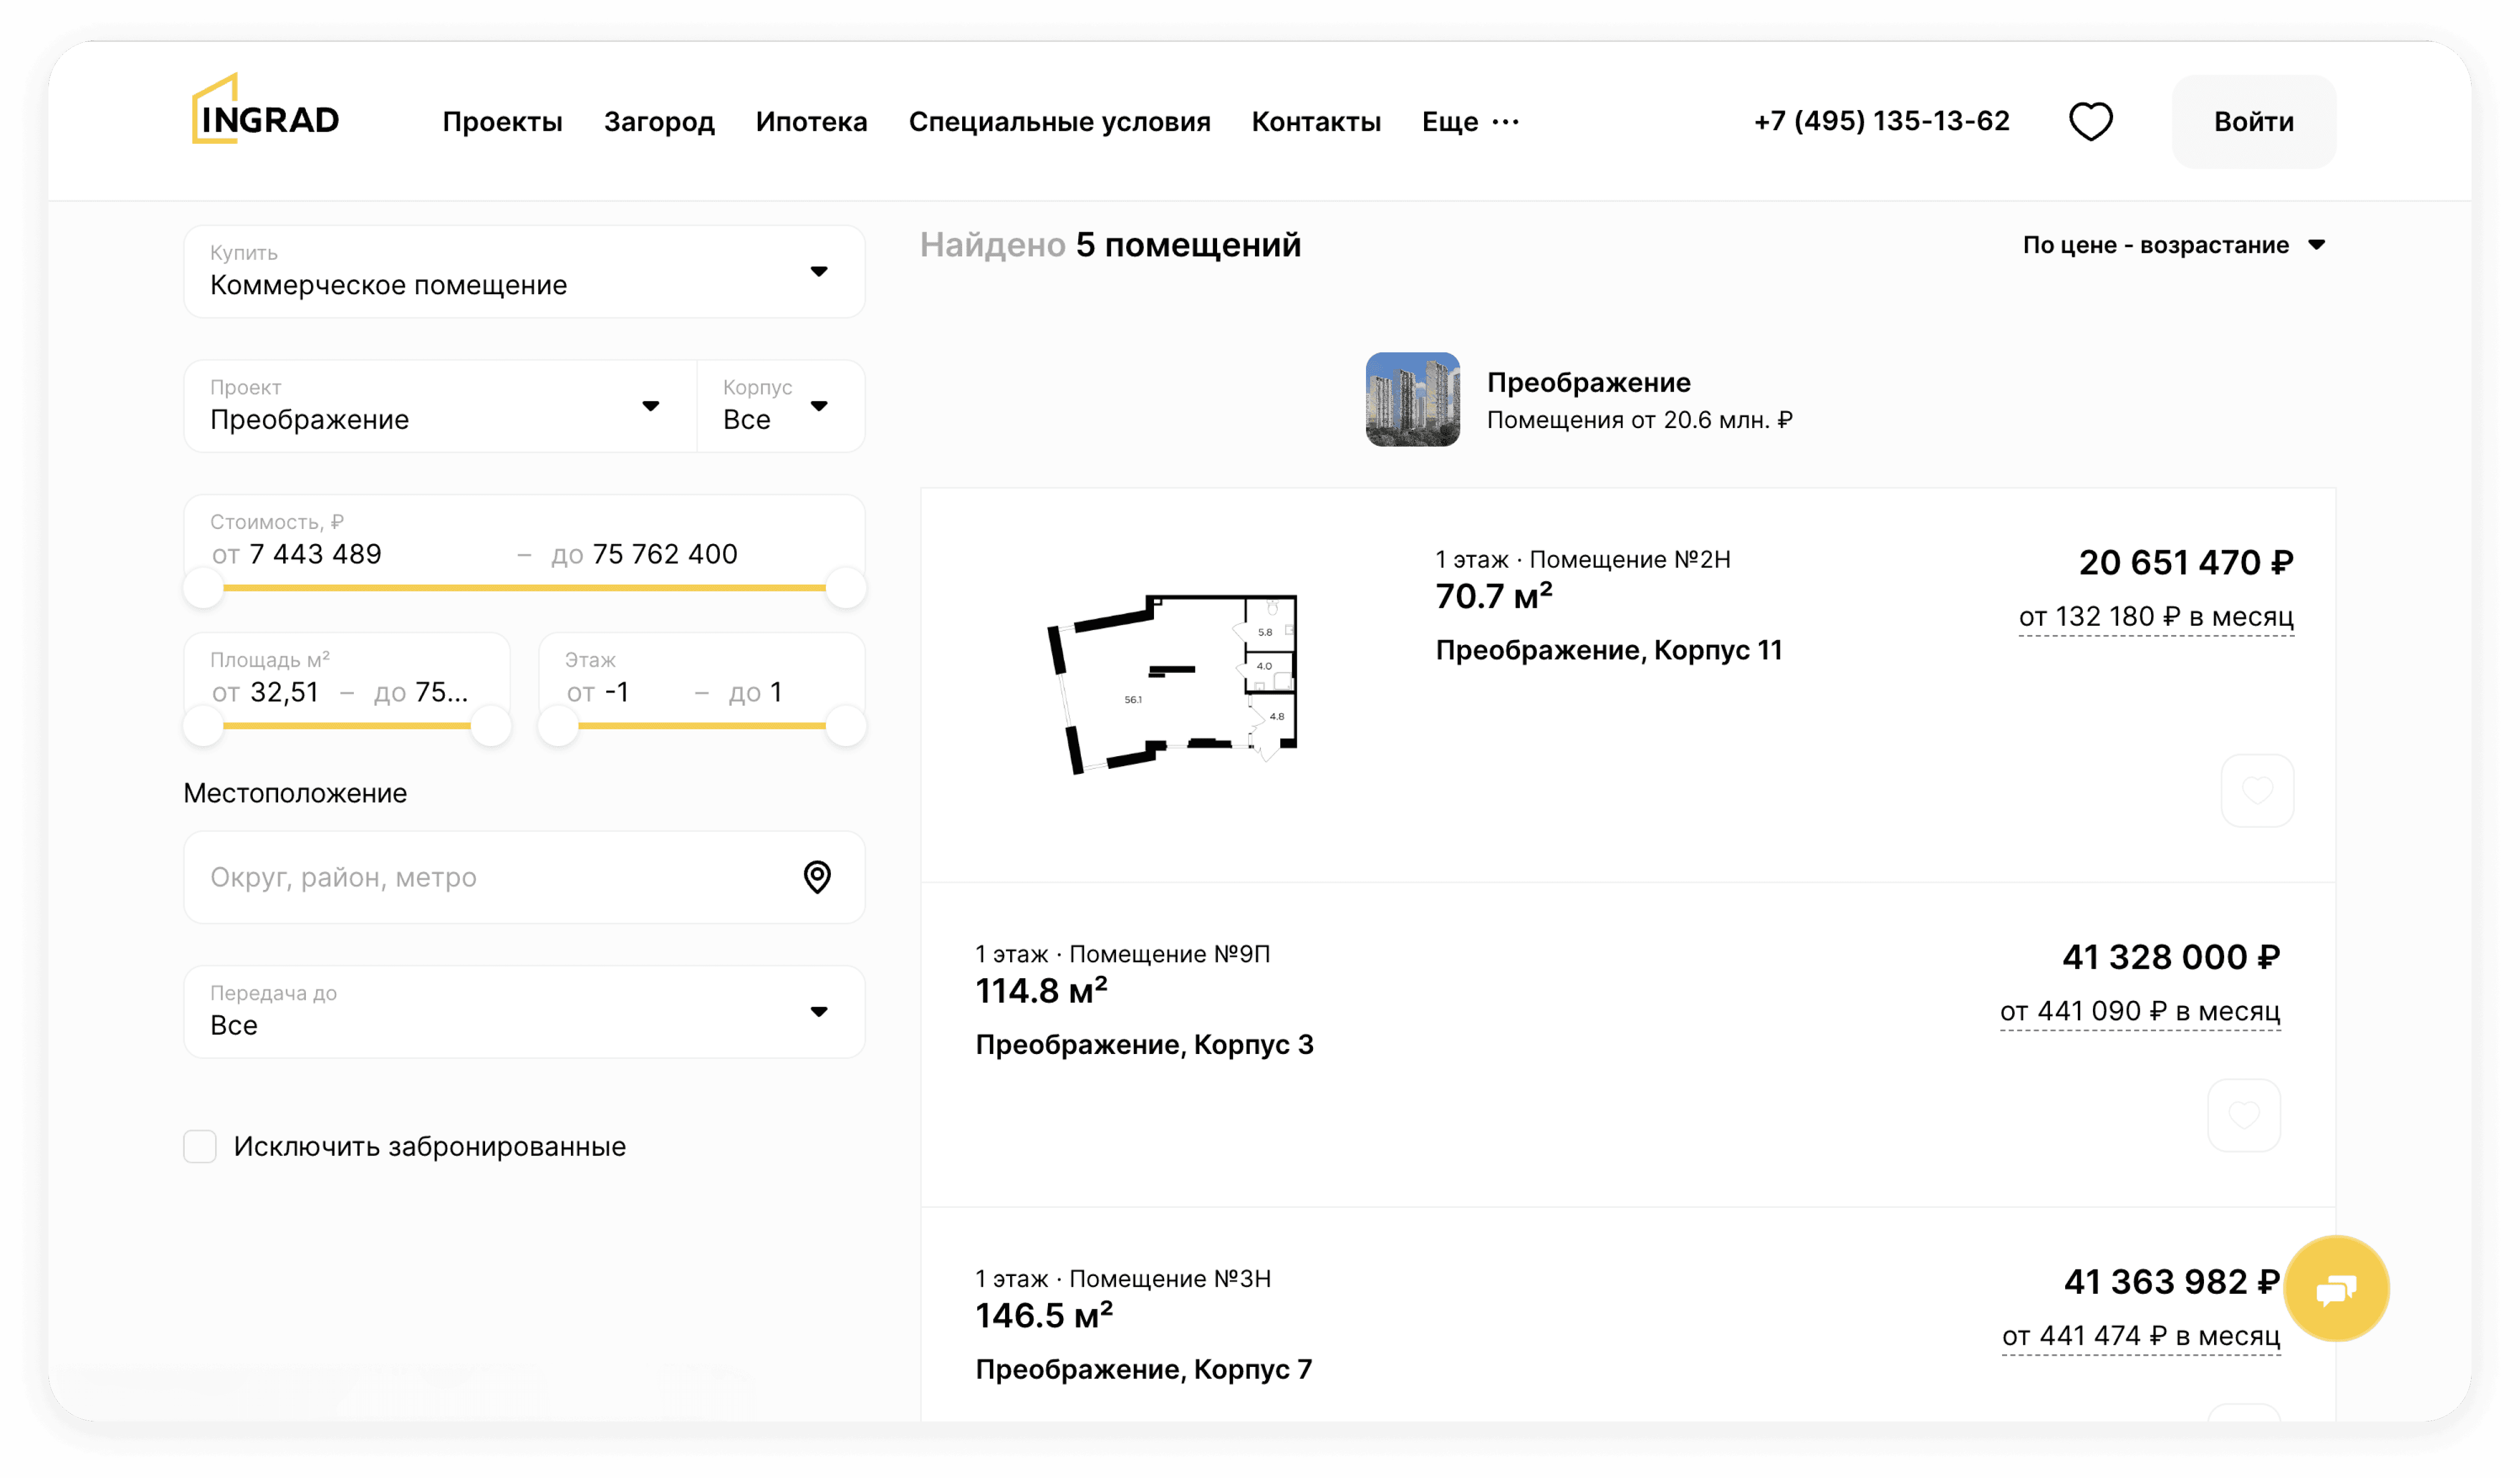
Task: Click the maximum price slider handle
Action: coord(846,588)
